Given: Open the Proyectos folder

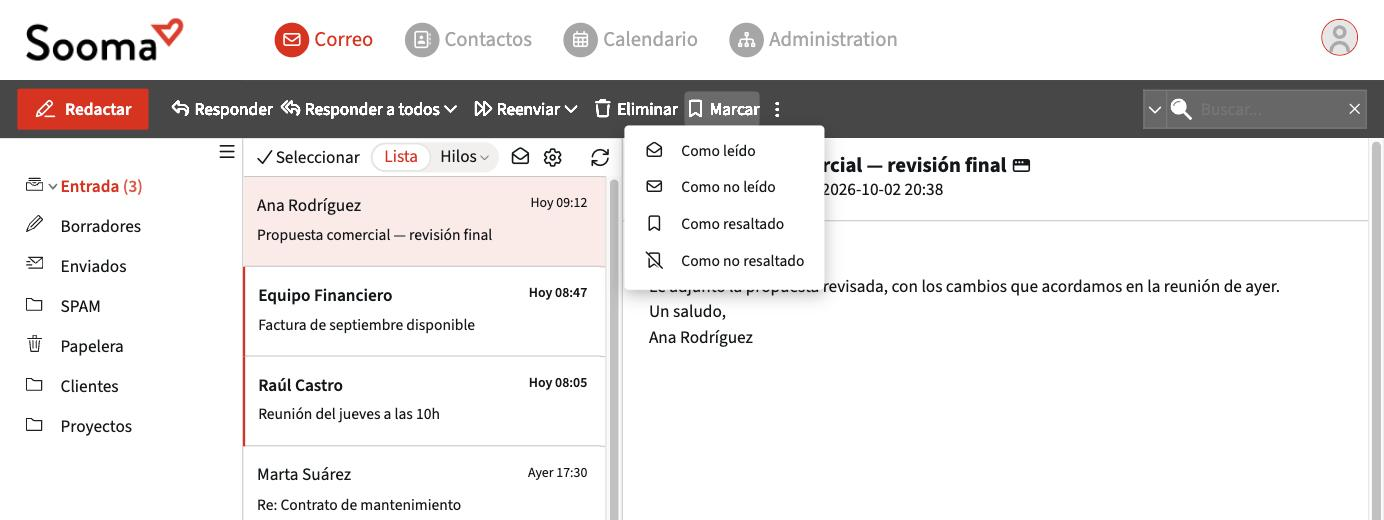Looking at the screenshot, I should [96, 426].
